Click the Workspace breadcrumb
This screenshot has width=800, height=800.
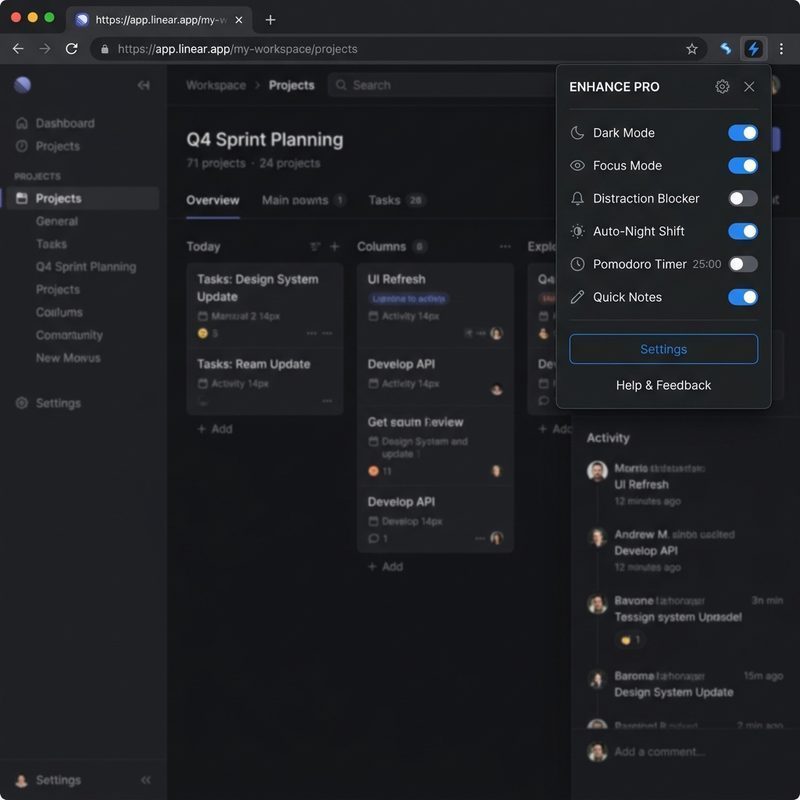[216, 85]
